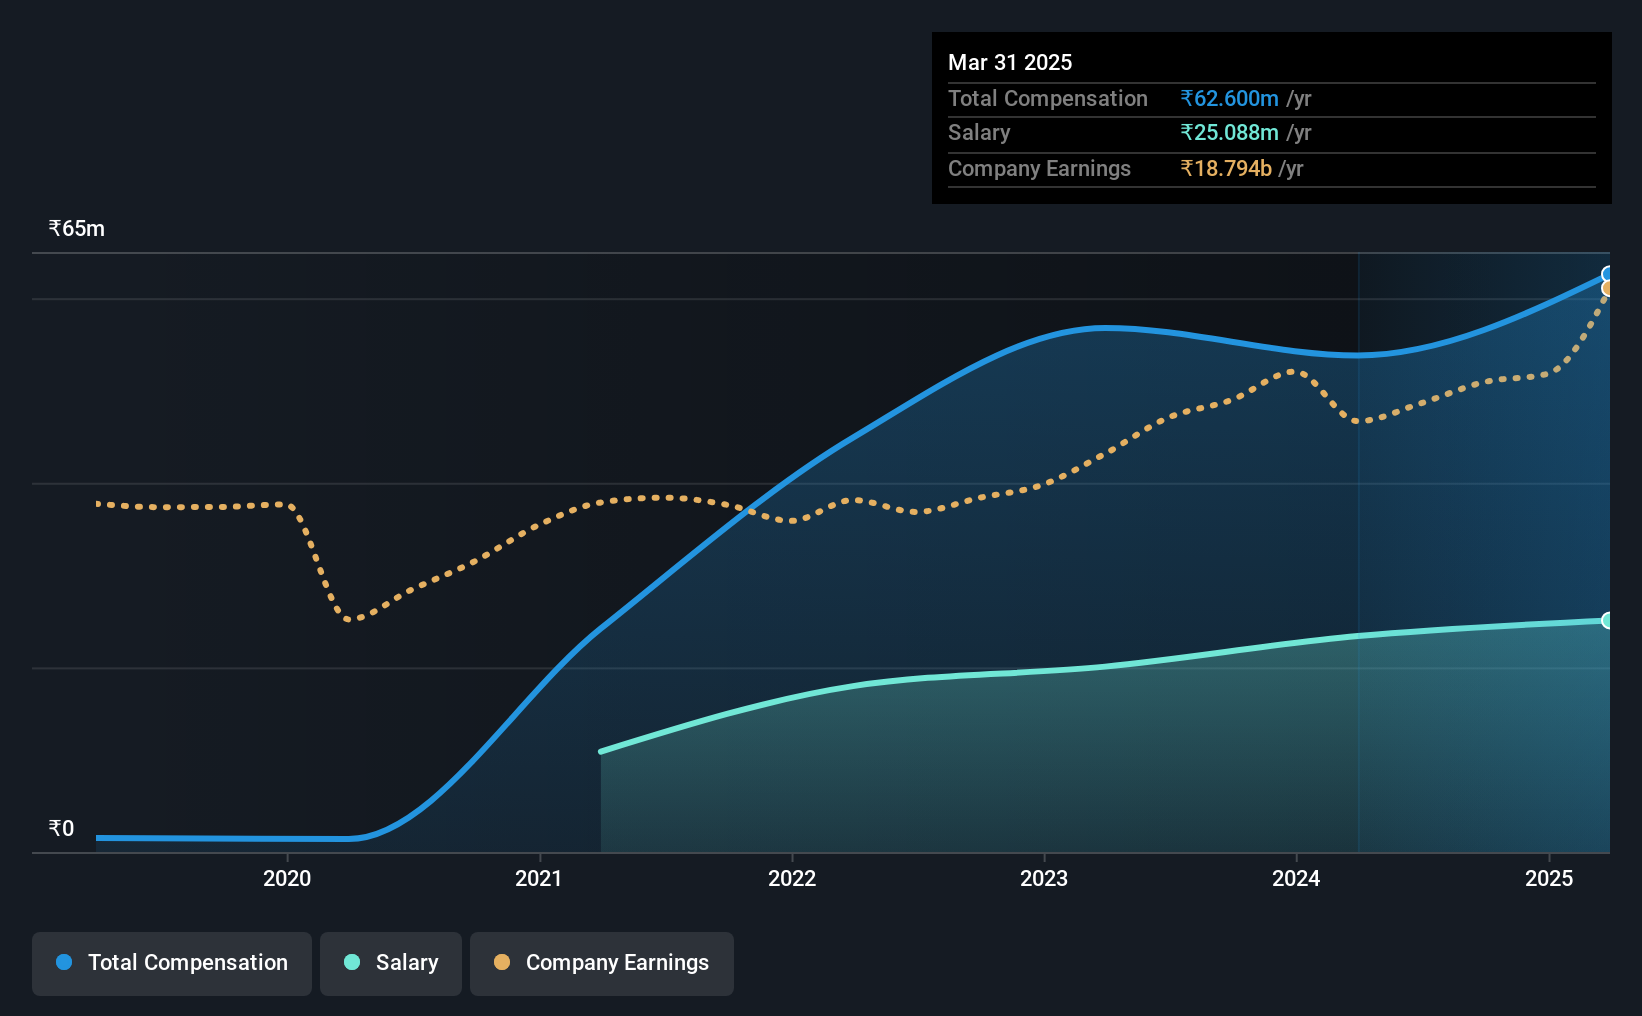Click the Mar 31 2025 tooltip header
Viewport: 1642px width, 1016px height.
[1010, 62]
